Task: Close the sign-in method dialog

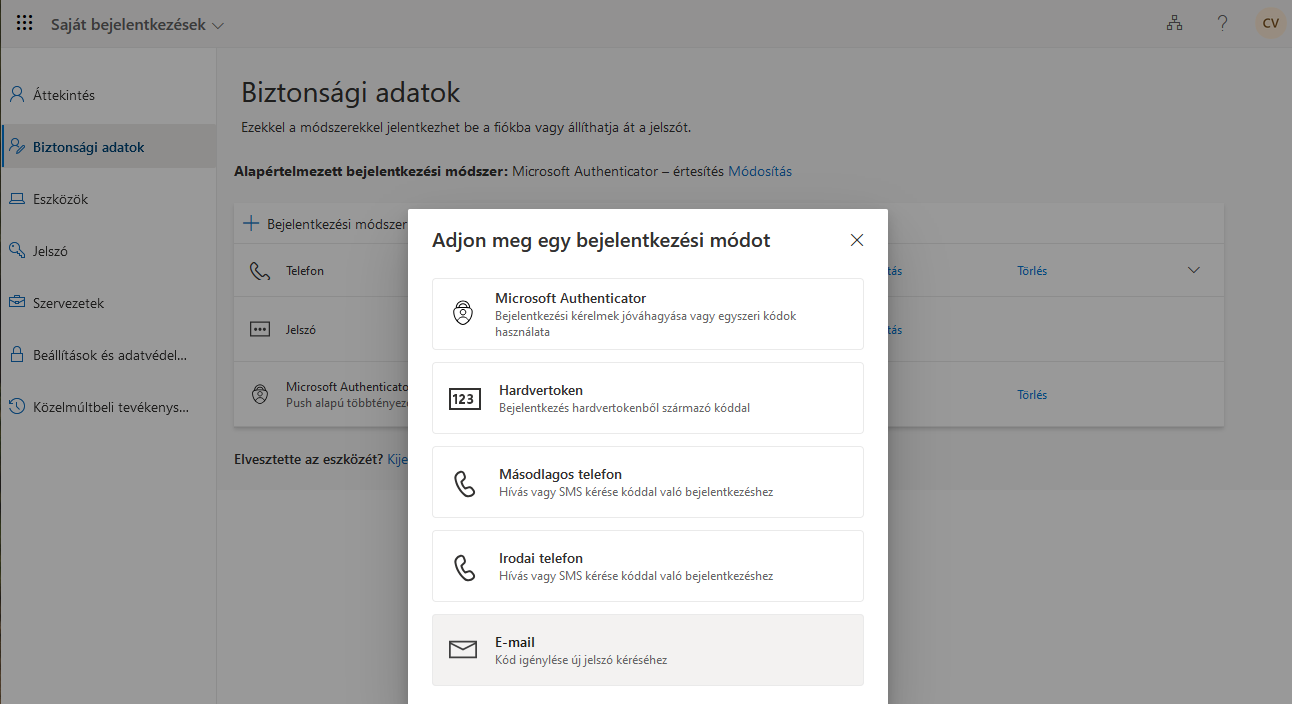Action: pyautogui.click(x=856, y=240)
